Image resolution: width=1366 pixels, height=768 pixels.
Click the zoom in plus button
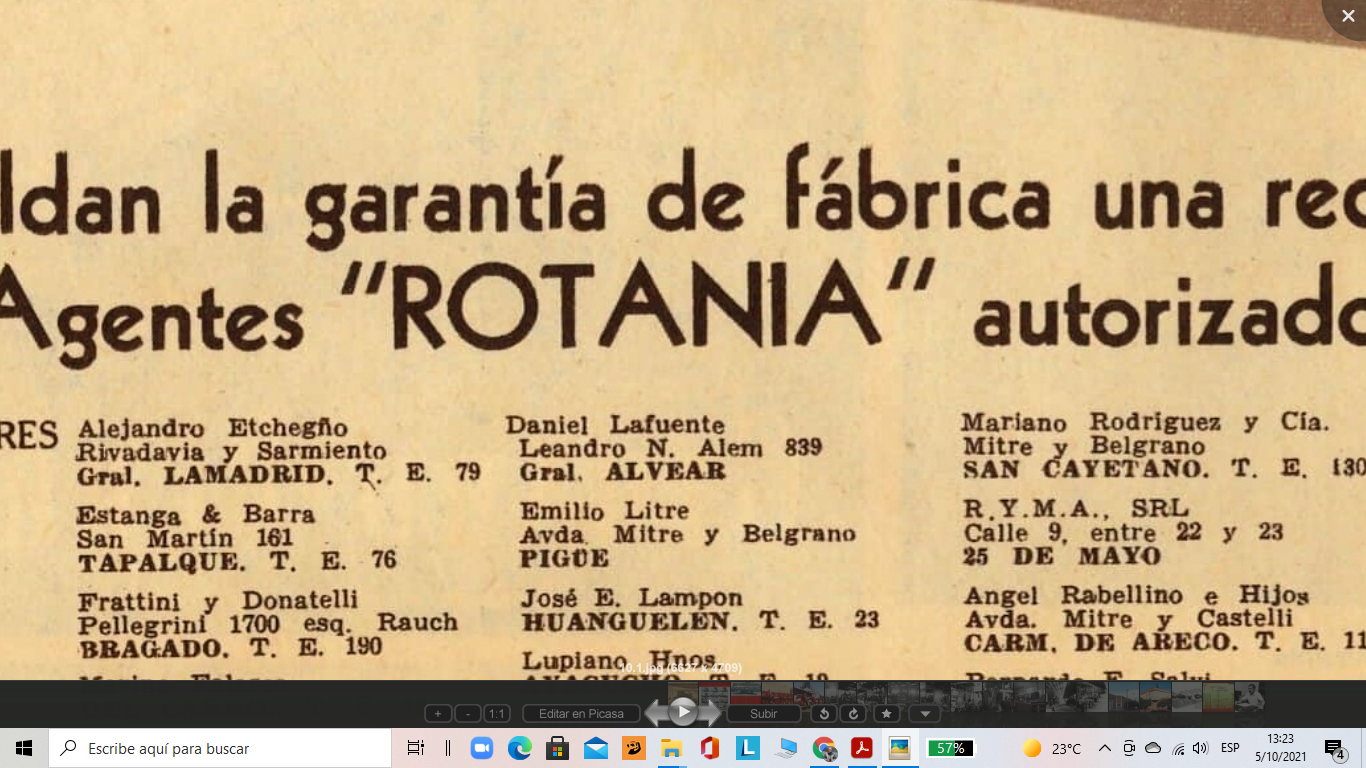(x=437, y=714)
